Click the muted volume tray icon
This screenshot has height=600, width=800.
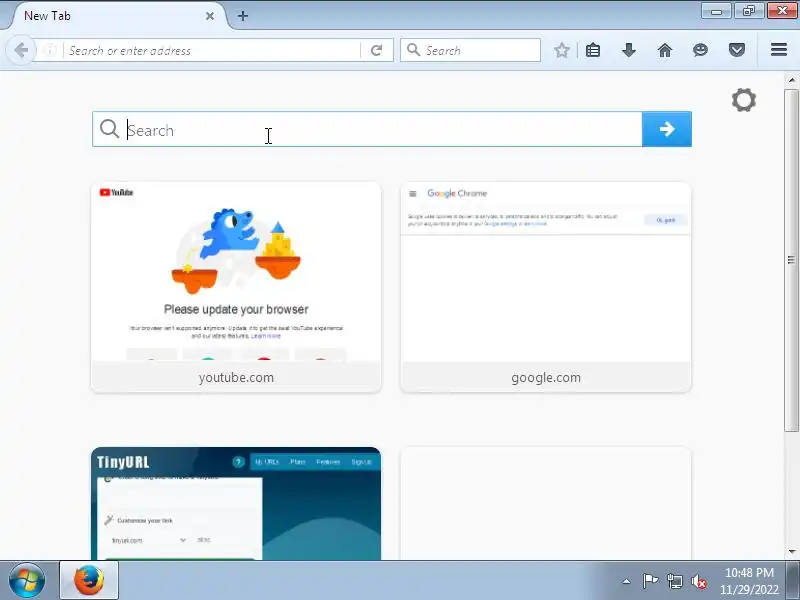point(698,581)
